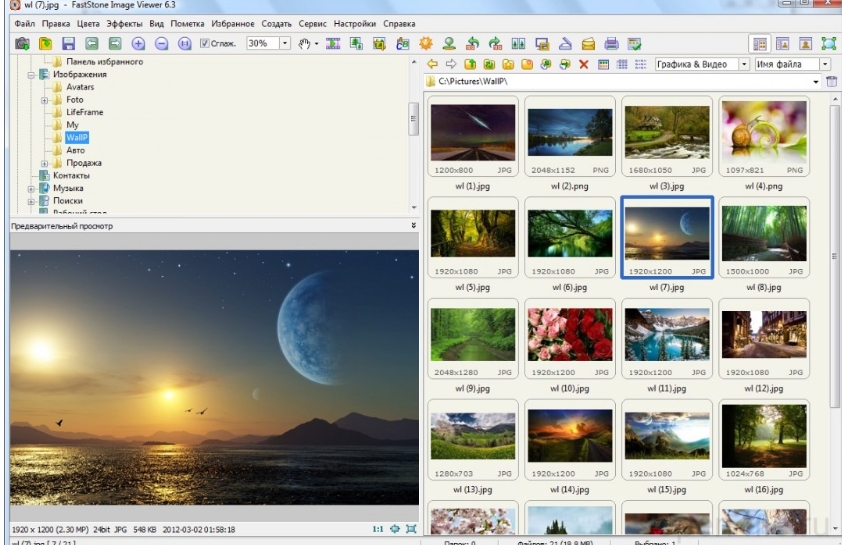842x545 pixels.
Task: Open the Справка menu
Action: click(399, 24)
